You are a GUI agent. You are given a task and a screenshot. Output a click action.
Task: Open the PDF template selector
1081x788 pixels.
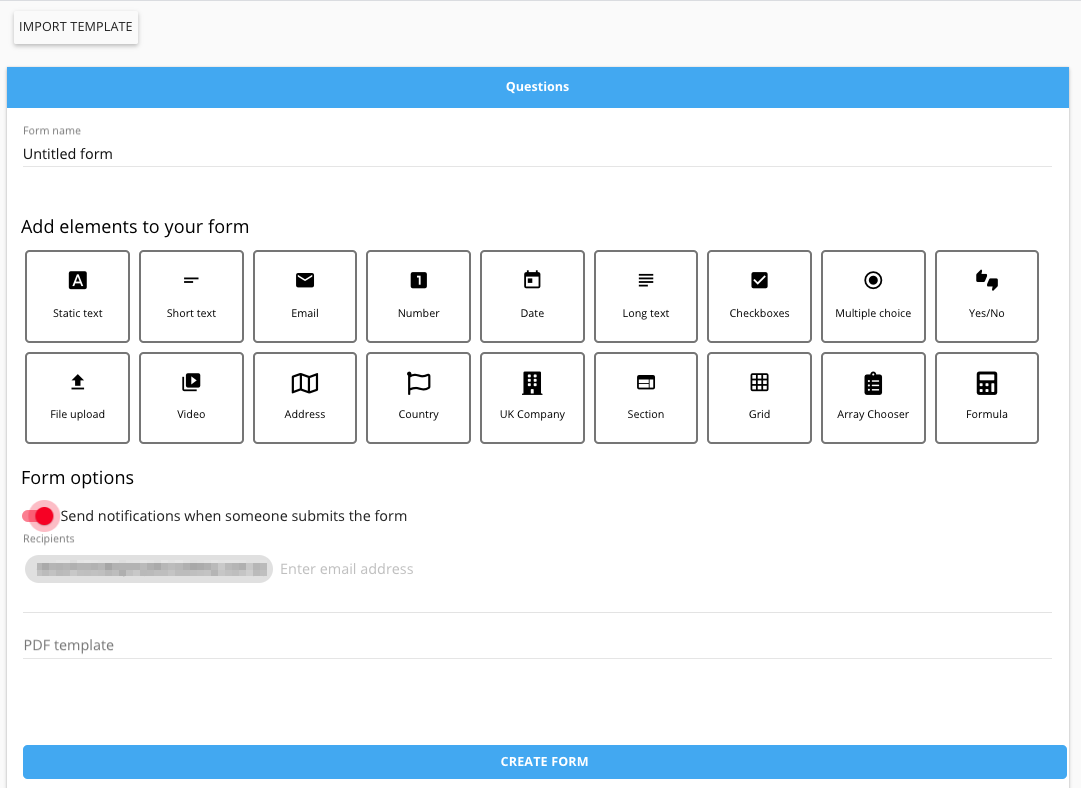pos(537,645)
